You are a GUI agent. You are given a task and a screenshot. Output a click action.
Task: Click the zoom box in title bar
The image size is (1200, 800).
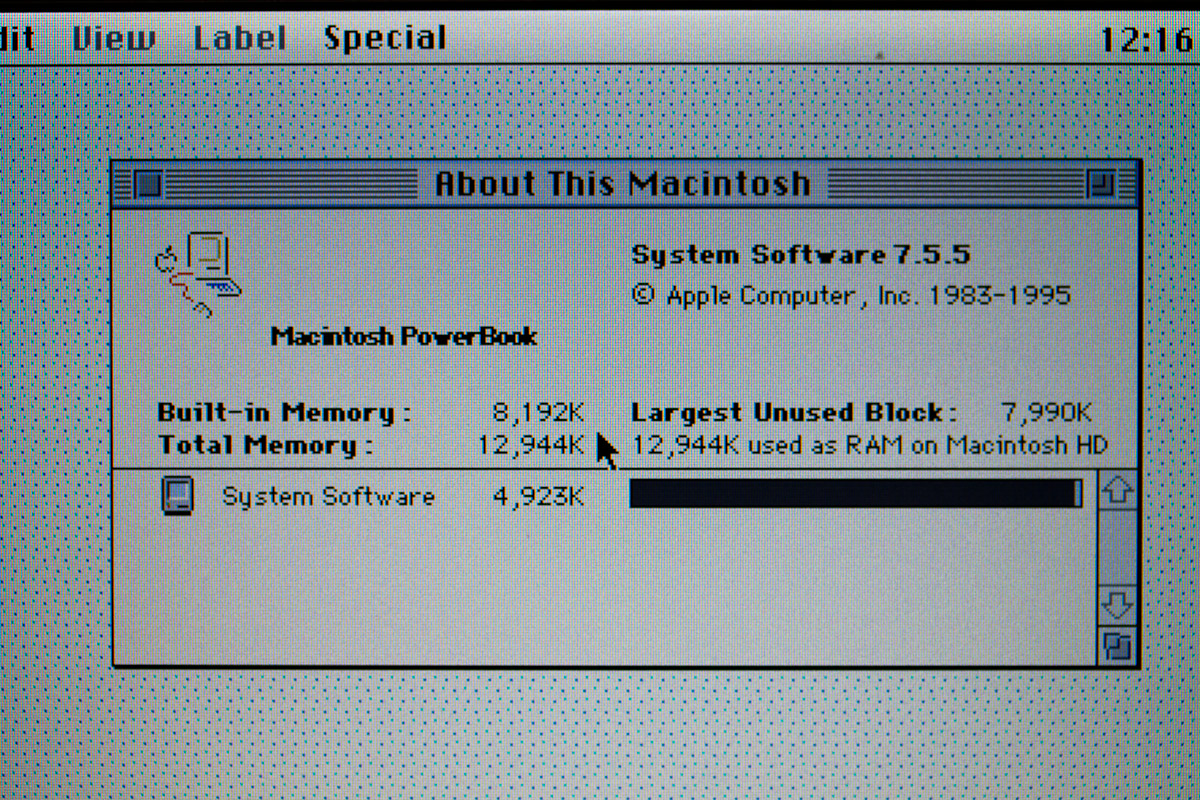click(x=1100, y=184)
